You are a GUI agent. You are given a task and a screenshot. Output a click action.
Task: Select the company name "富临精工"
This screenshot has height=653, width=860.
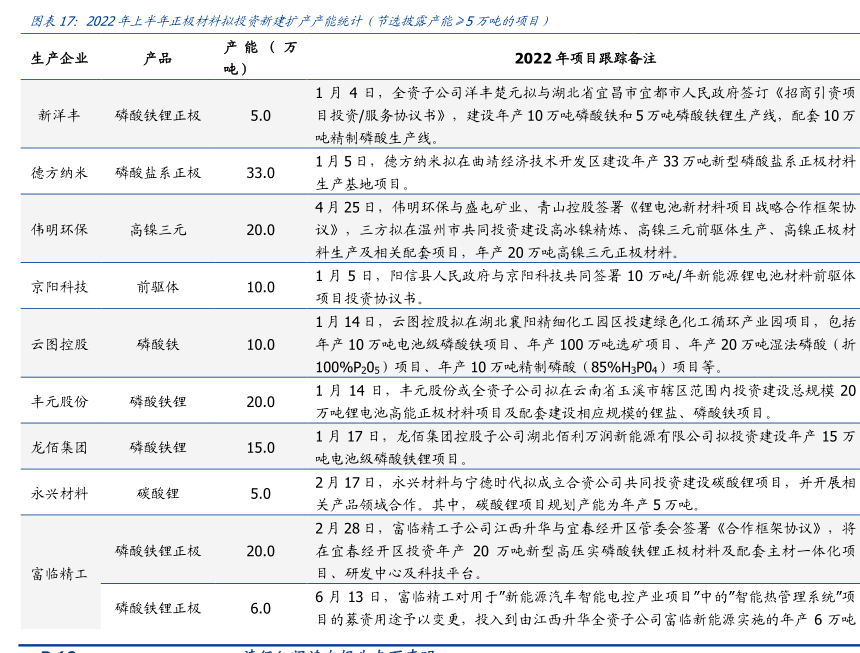click(59, 574)
